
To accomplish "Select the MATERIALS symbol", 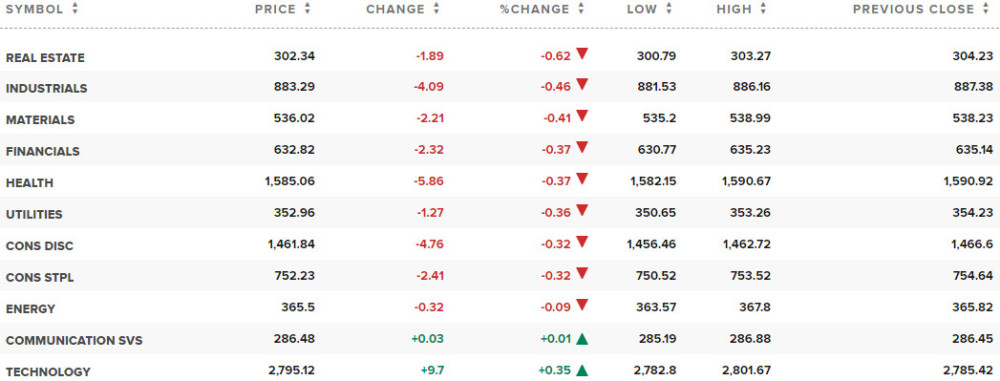I will [40, 120].
